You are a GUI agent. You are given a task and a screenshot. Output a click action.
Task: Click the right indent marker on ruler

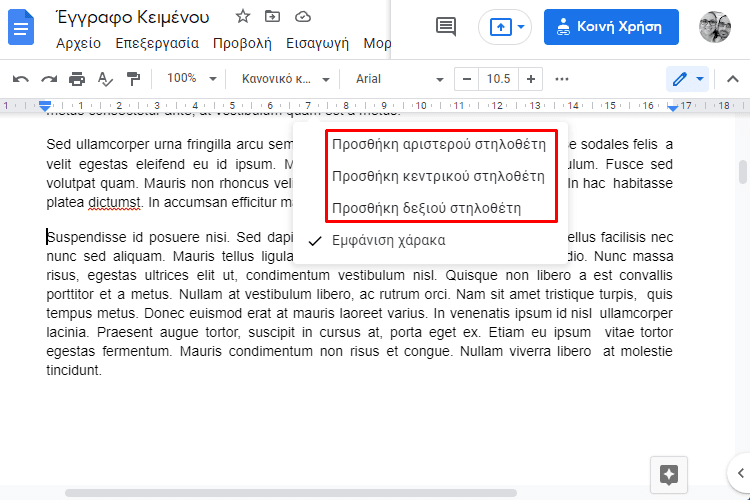(x=673, y=108)
